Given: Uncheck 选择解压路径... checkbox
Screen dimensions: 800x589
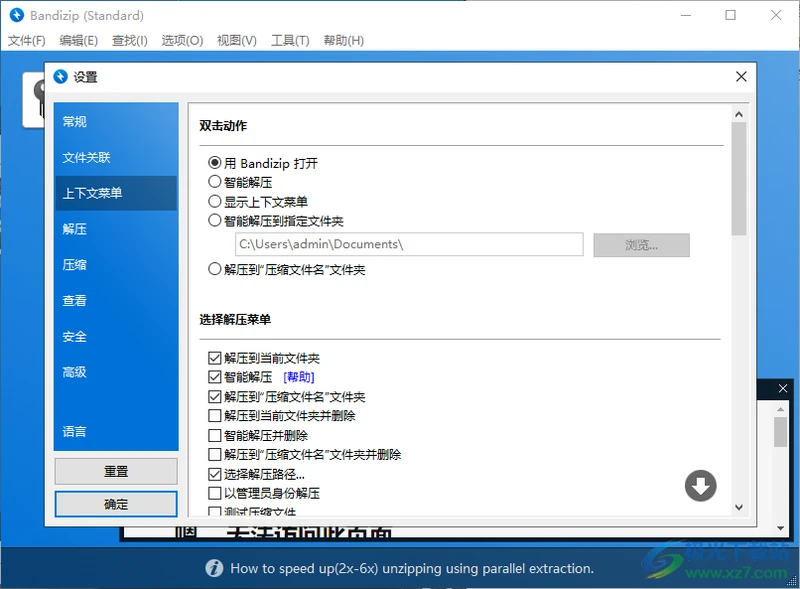Looking at the screenshot, I should pyautogui.click(x=215, y=474).
